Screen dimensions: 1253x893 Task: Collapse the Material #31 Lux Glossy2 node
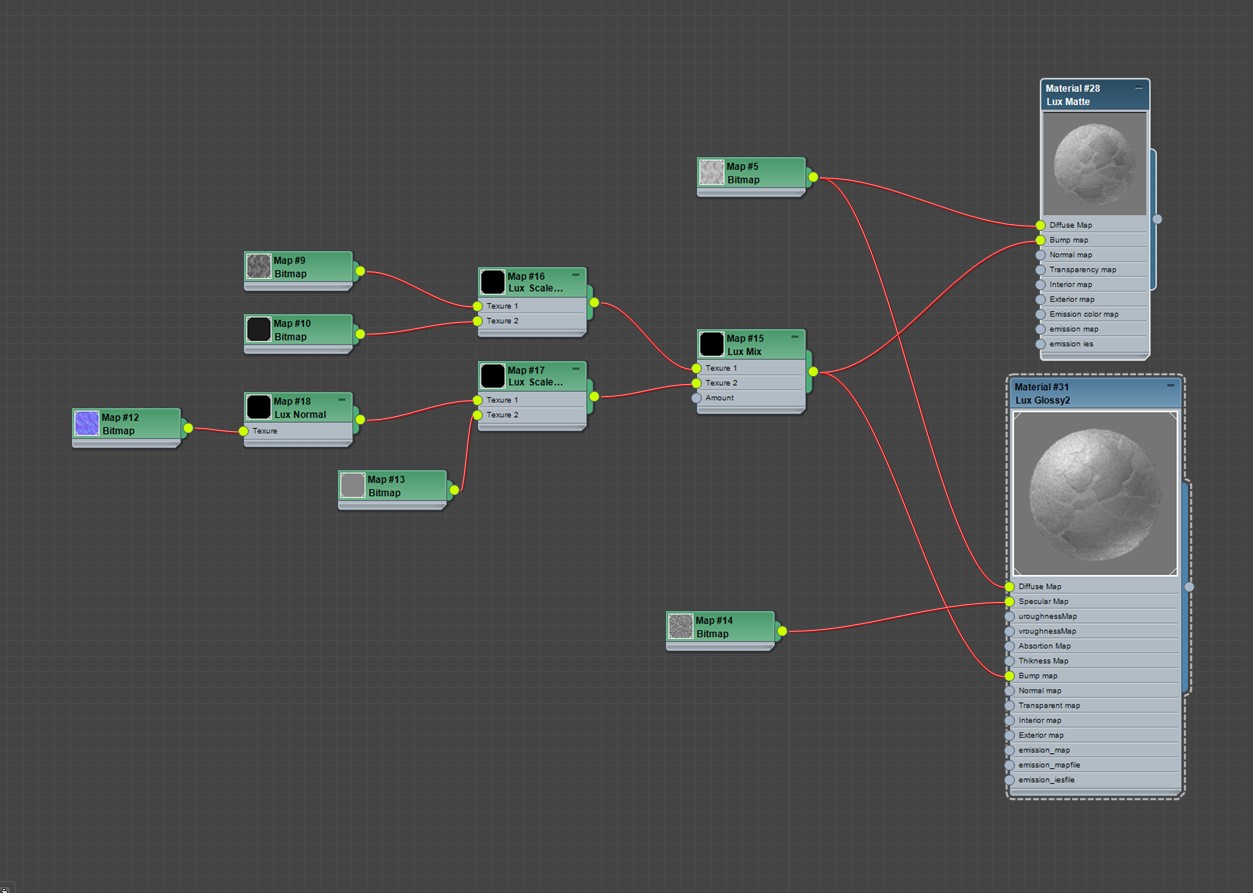point(1171,385)
